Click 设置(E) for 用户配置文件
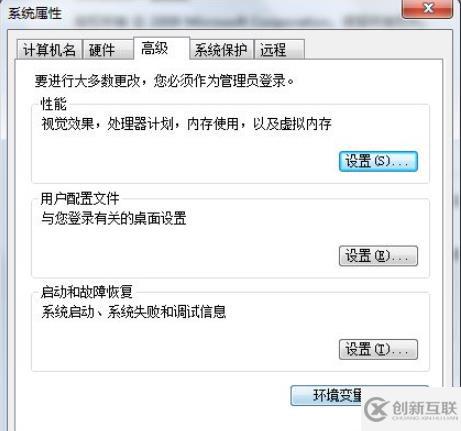Image resolution: width=461 pixels, height=431 pixels. 378,256
